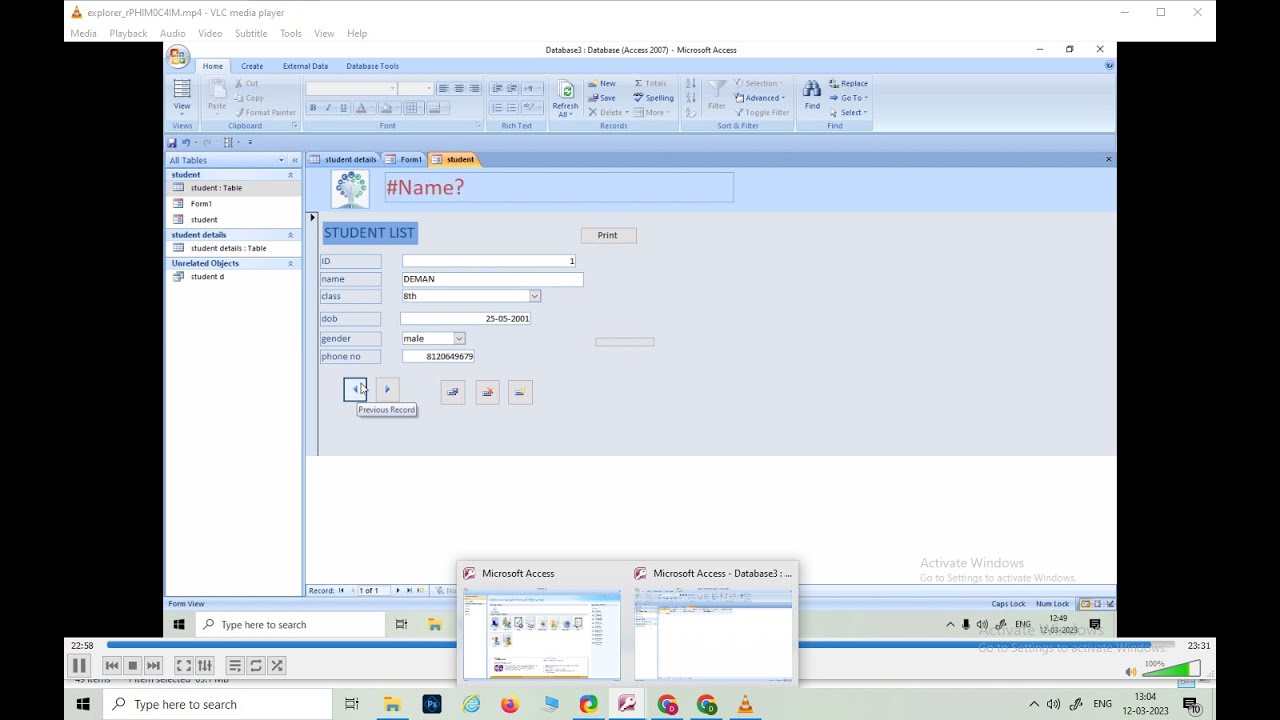The height and width of the screenshot is (720, 1280).
Task: Click the Print button on the form
Action: pyautogui.click(x=608, y=235)
